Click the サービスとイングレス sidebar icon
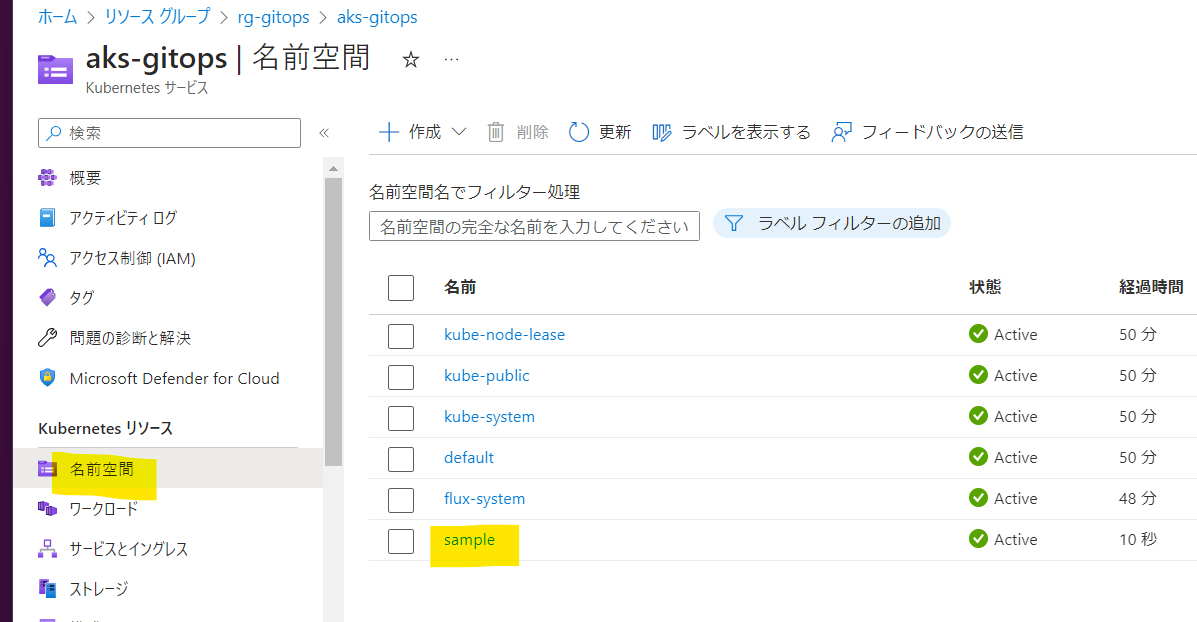The width and height of the screenshot is (1197, 622). [x=47, y=548]
